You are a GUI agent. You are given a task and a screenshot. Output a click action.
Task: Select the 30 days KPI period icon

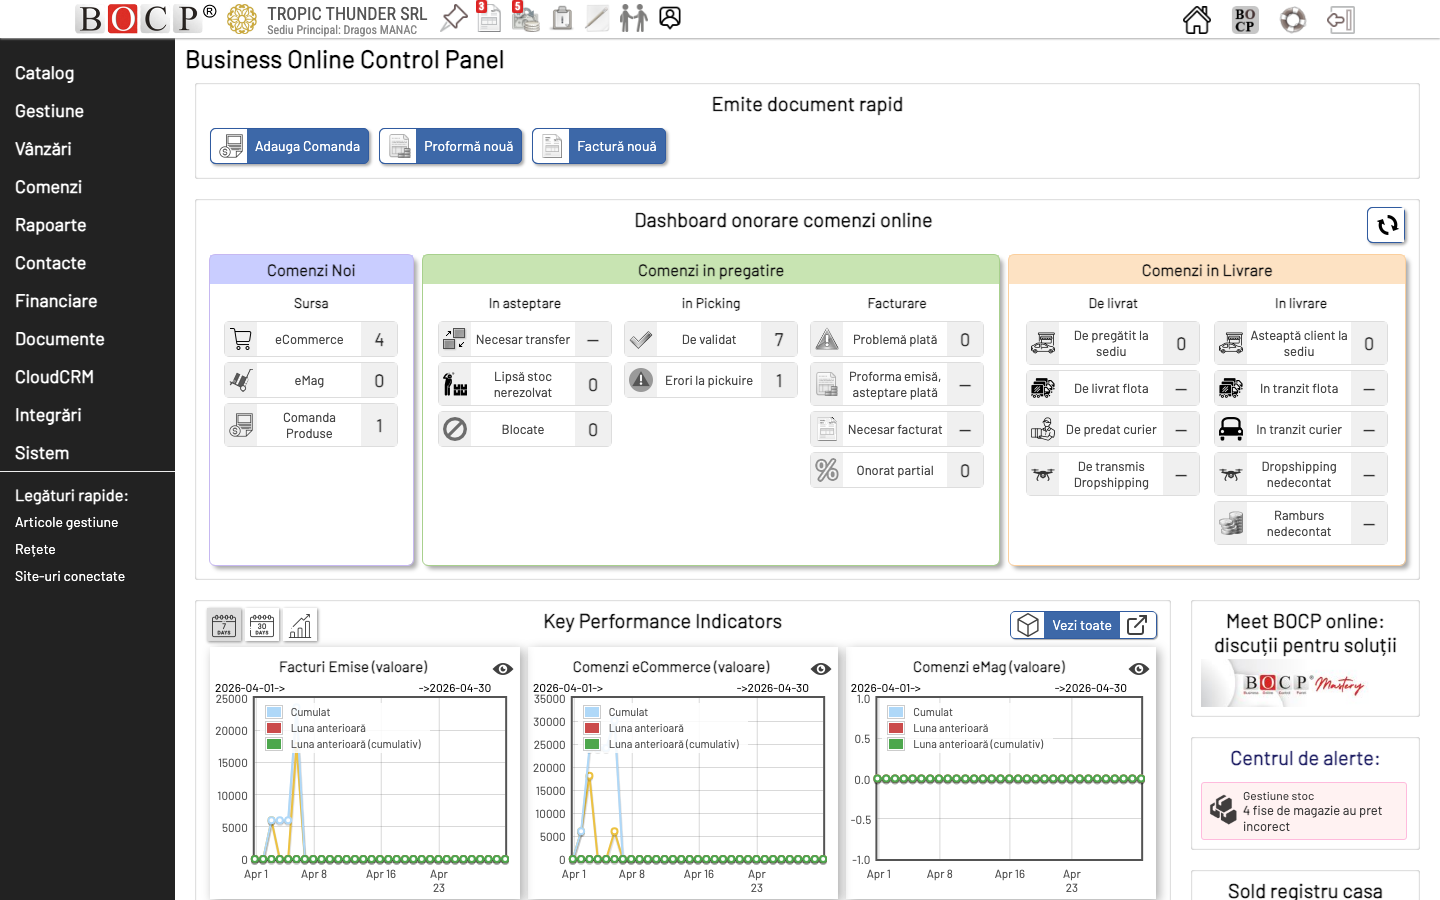(x=262, y=625)
